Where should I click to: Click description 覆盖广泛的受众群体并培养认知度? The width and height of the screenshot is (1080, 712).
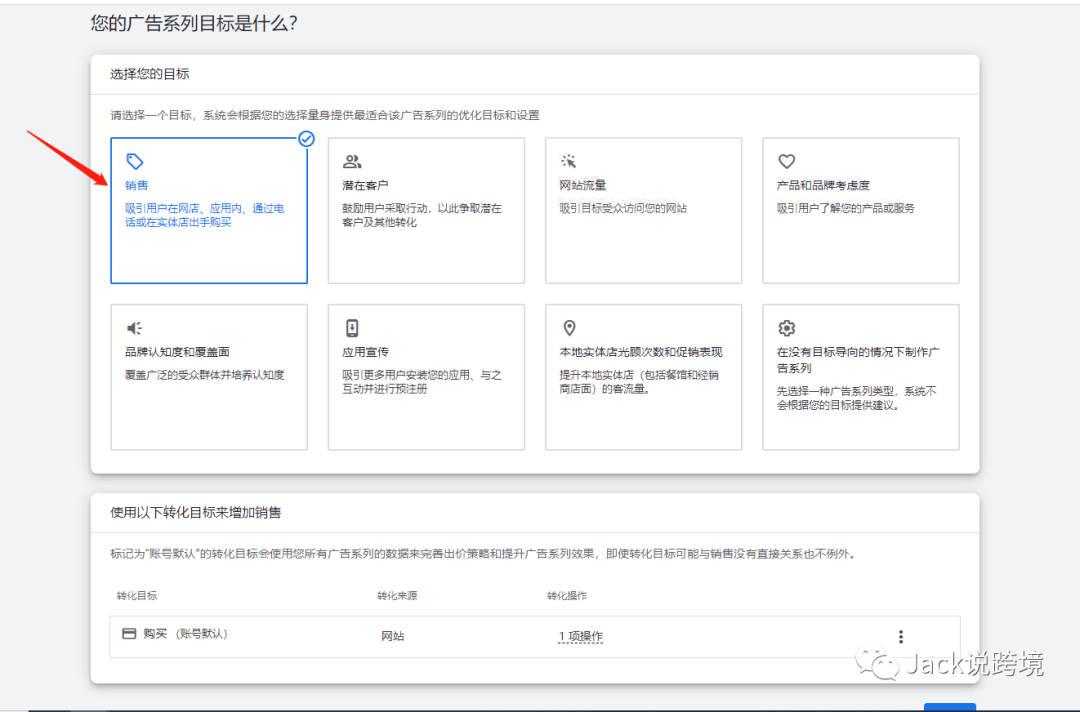pos(205,375)
